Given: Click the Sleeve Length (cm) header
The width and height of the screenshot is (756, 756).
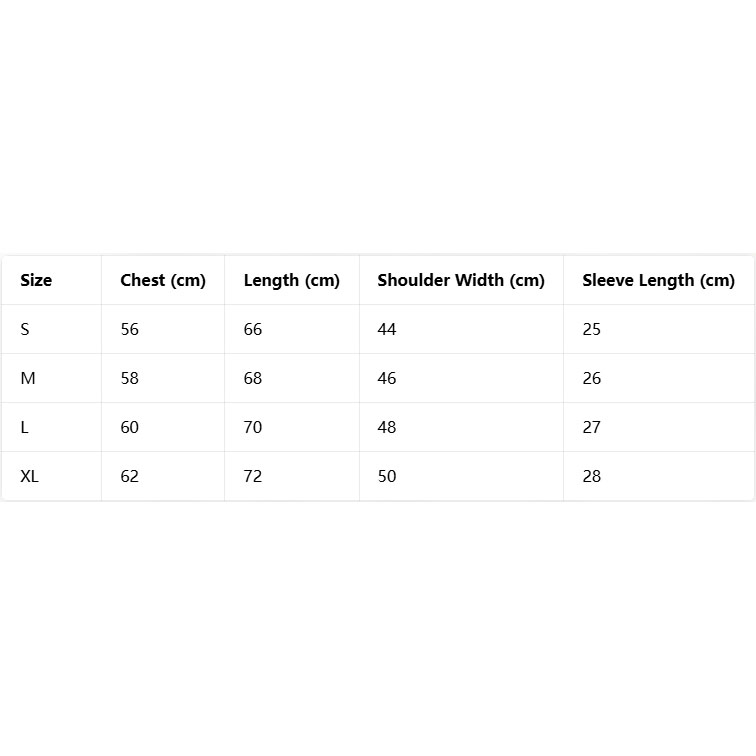Looking at the screenshot, I should [659, 280].
